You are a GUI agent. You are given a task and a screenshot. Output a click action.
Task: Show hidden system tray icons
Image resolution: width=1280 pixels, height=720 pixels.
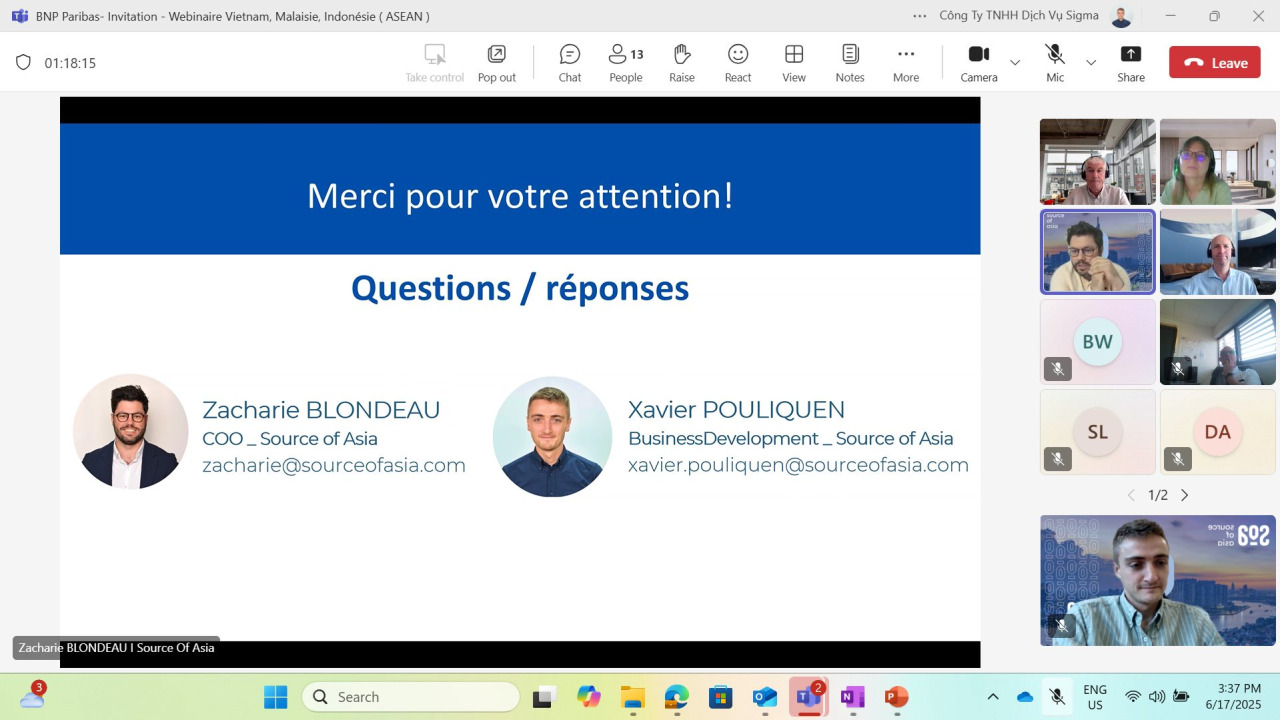[x=993, y=697]
